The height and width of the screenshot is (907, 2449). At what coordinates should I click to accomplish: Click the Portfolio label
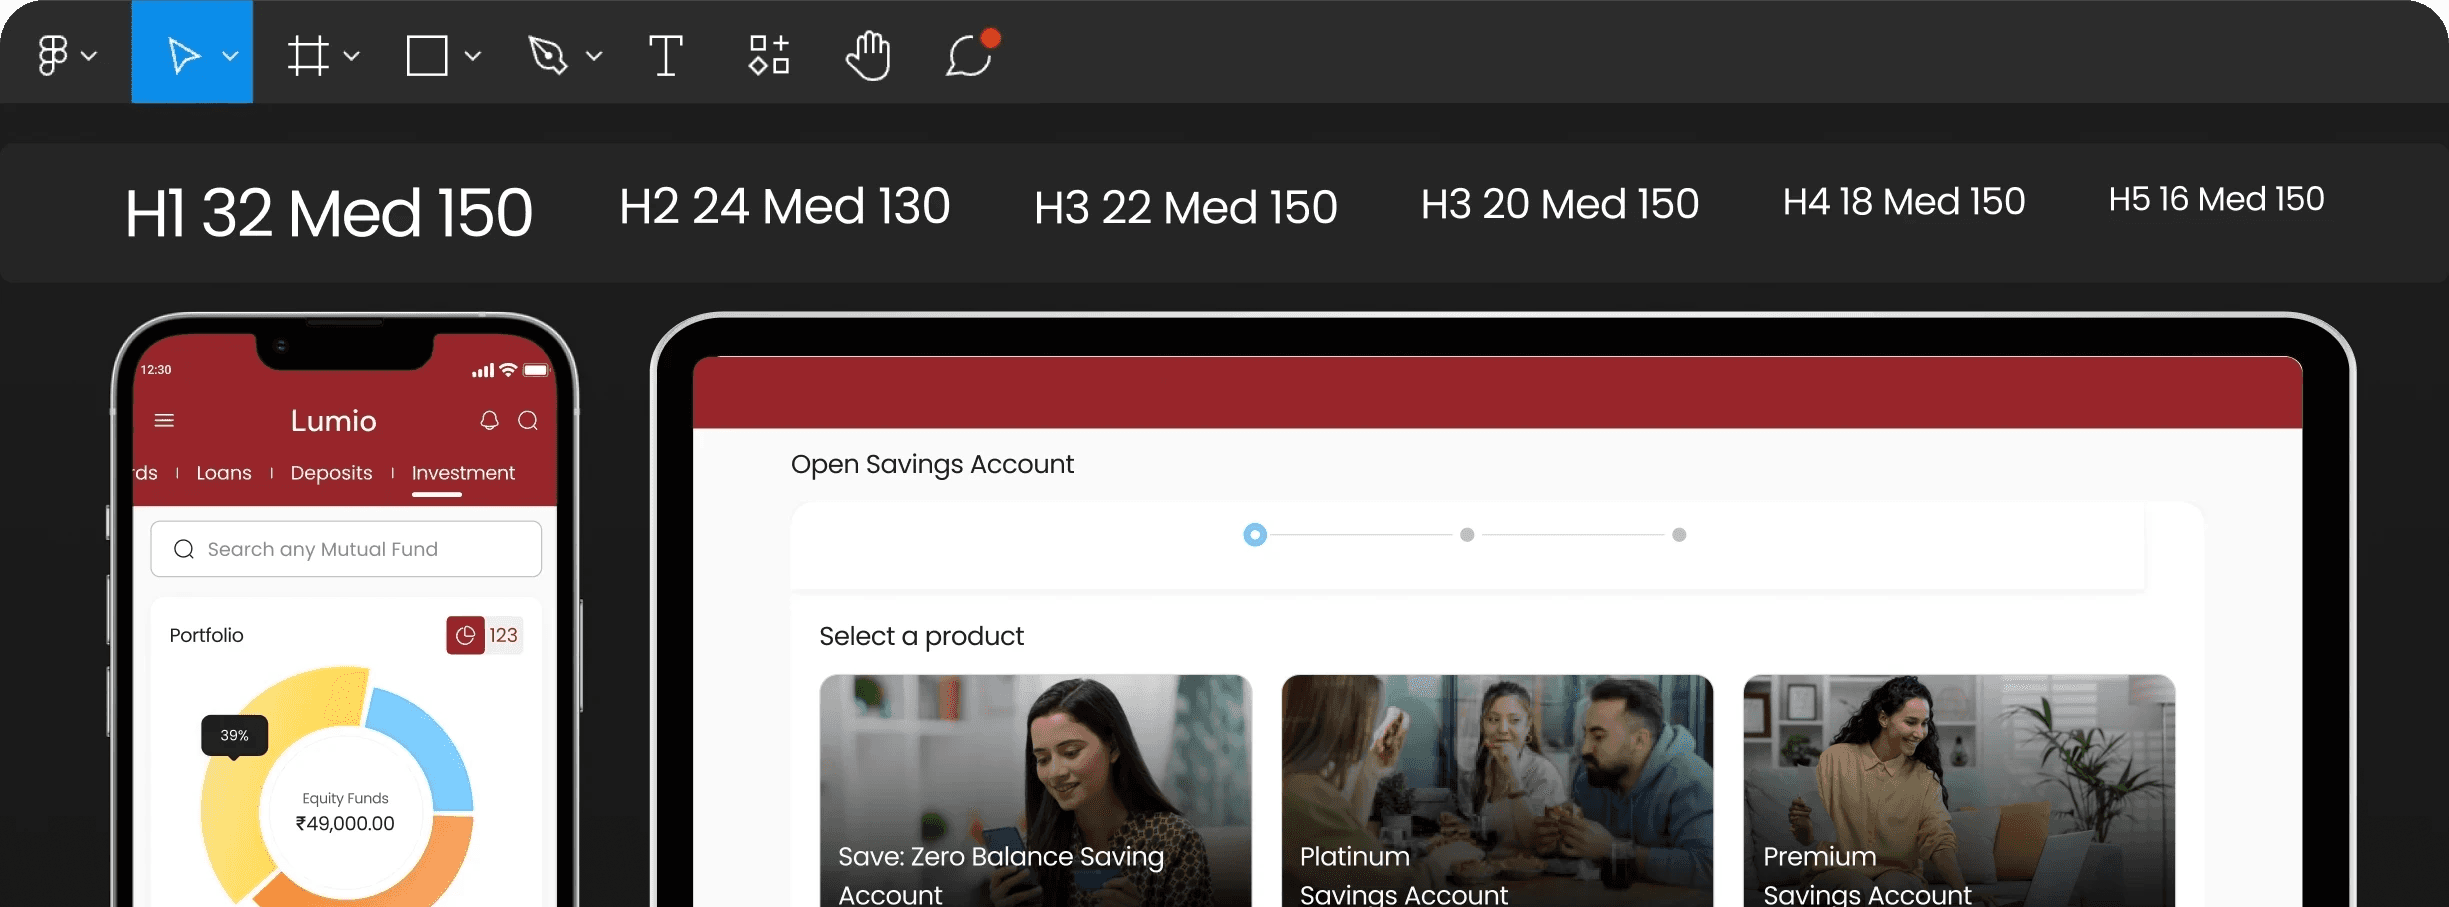[x=206, y=636]
